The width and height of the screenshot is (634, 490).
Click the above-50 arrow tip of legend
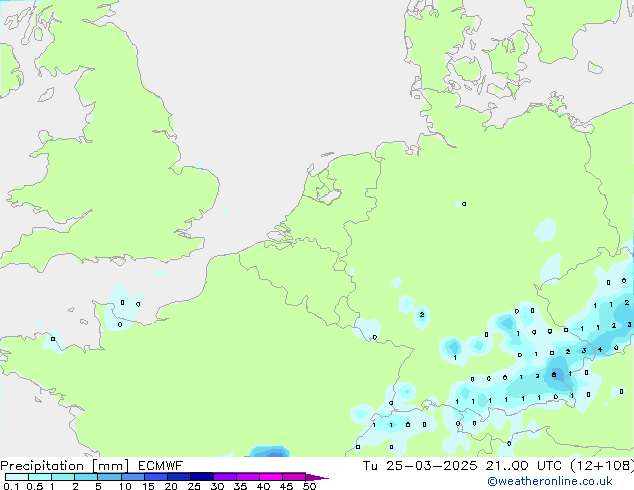point(317,477)
